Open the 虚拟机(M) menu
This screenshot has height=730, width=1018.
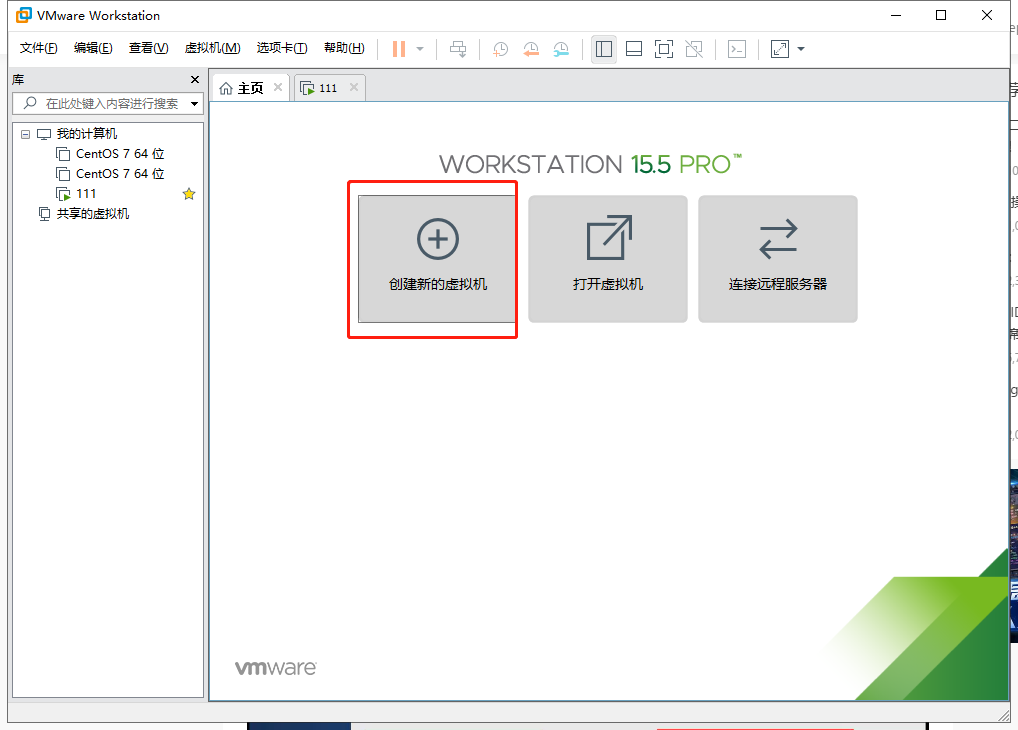[212, 48]
